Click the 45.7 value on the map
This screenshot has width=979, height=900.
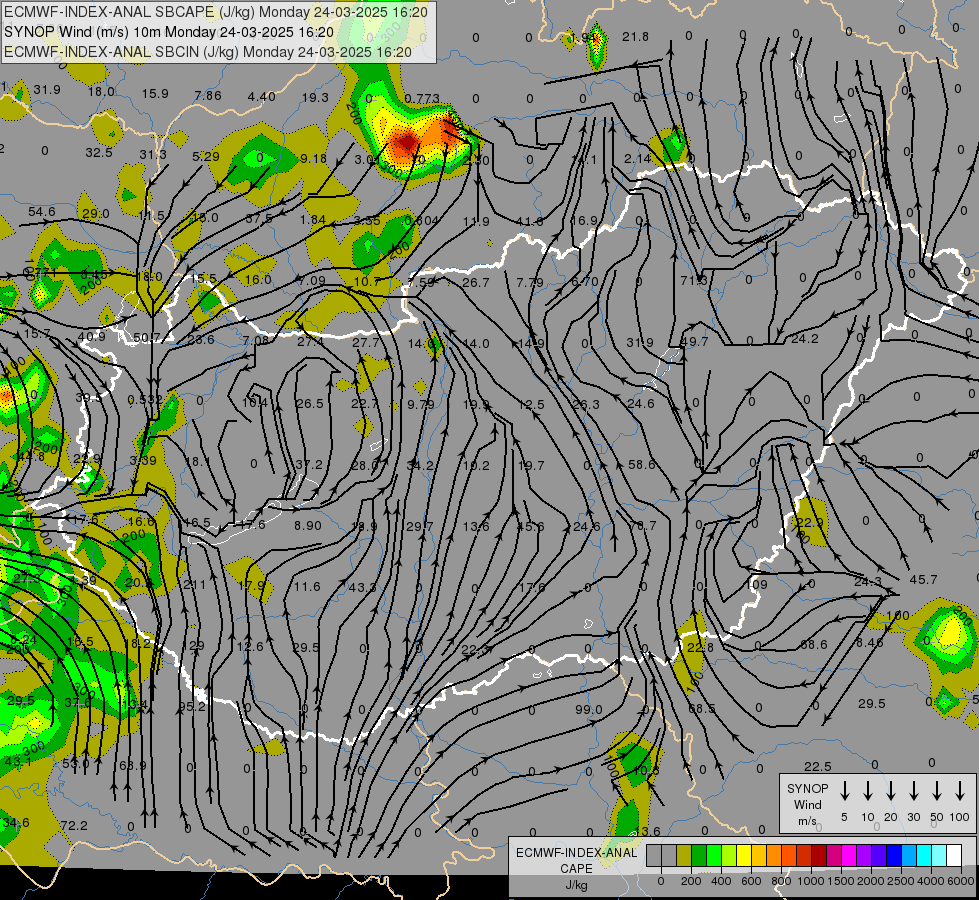coord(923,580)
